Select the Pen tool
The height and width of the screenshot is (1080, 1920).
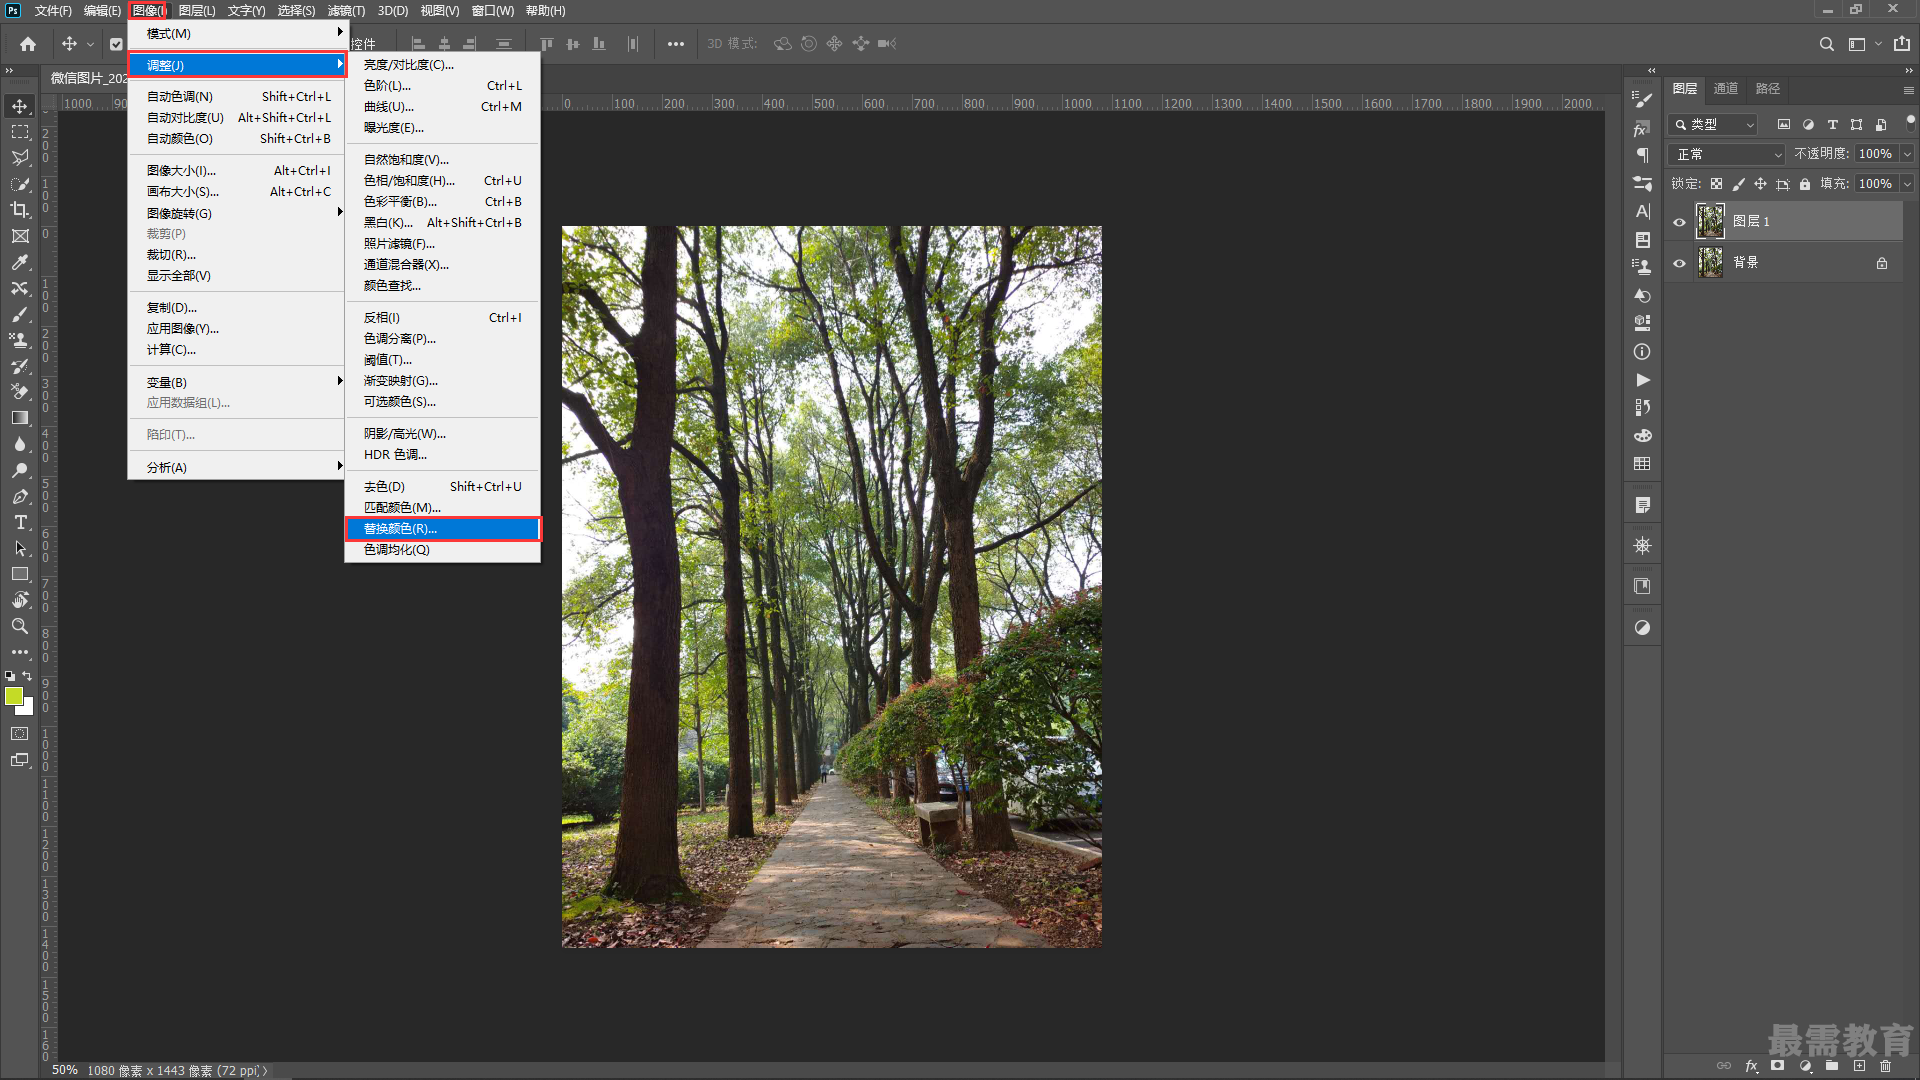(x=20, y=496)
